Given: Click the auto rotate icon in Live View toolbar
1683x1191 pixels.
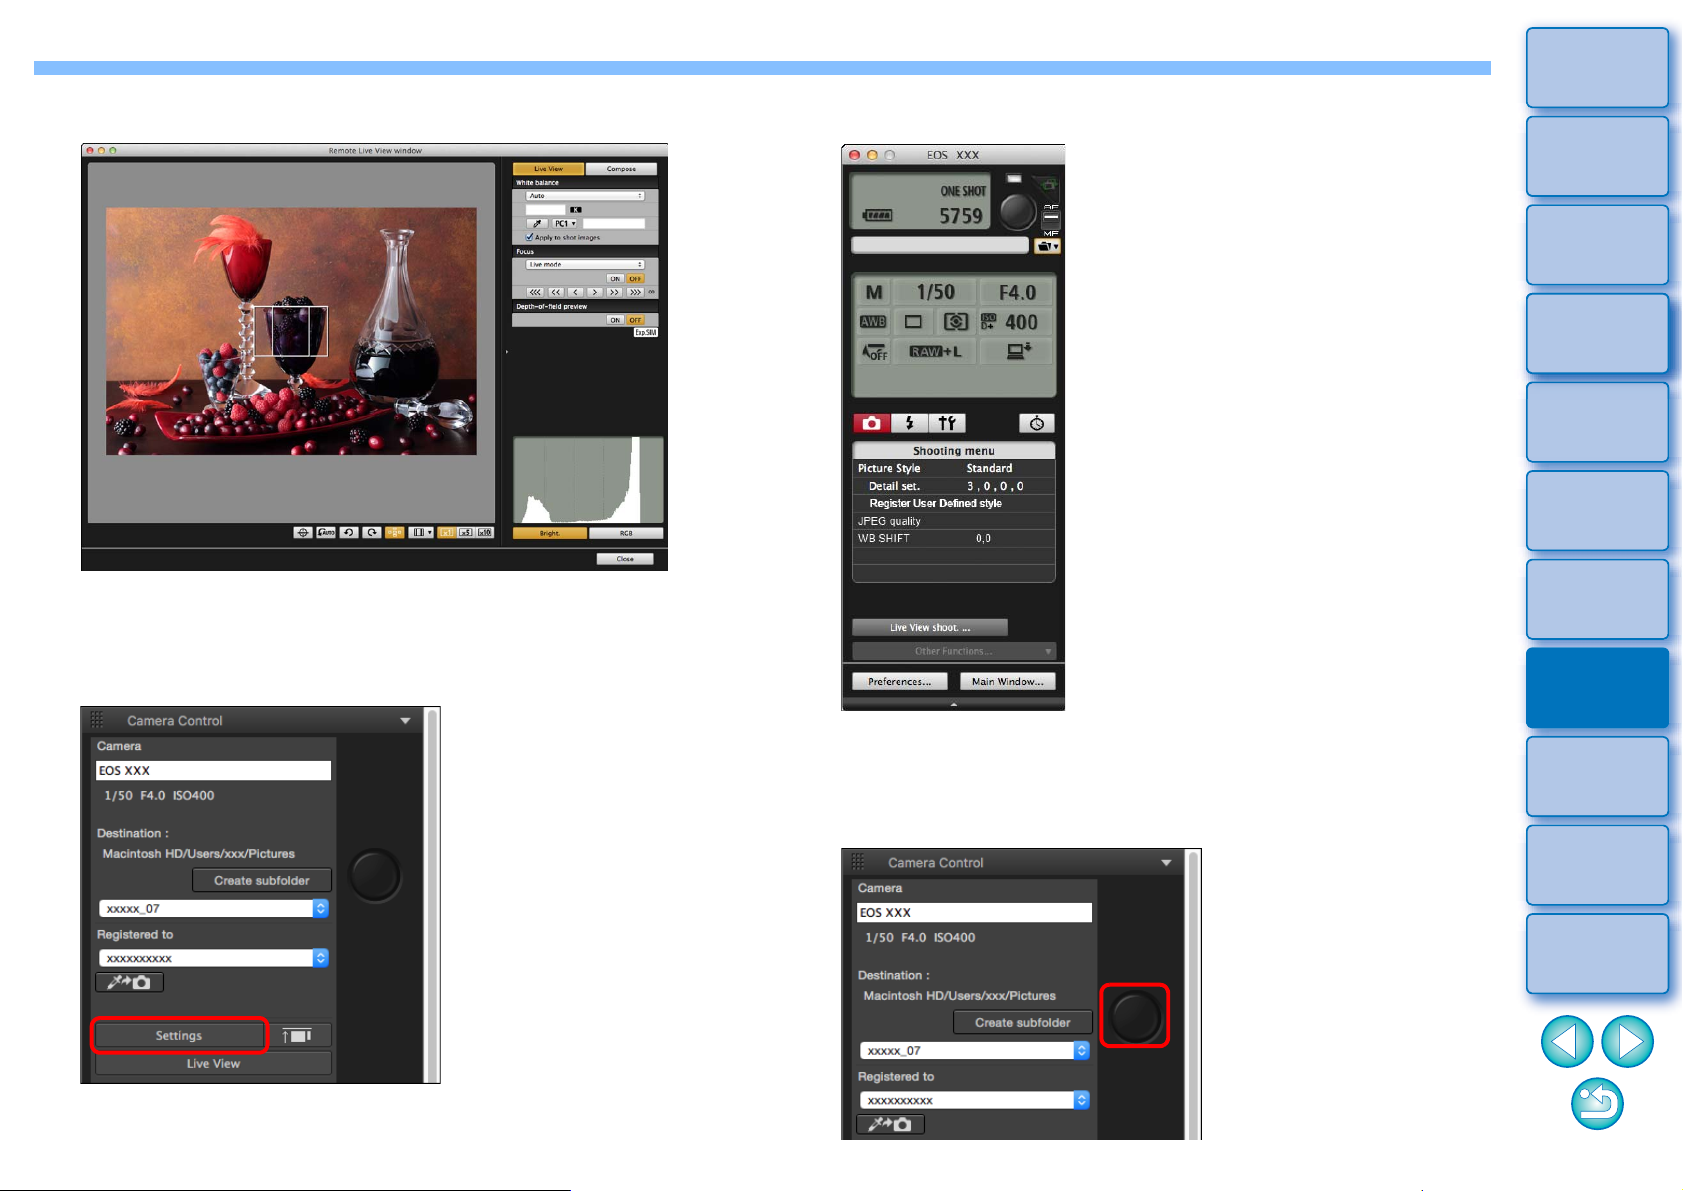Looking at the screenshot, I should point(326,532).
